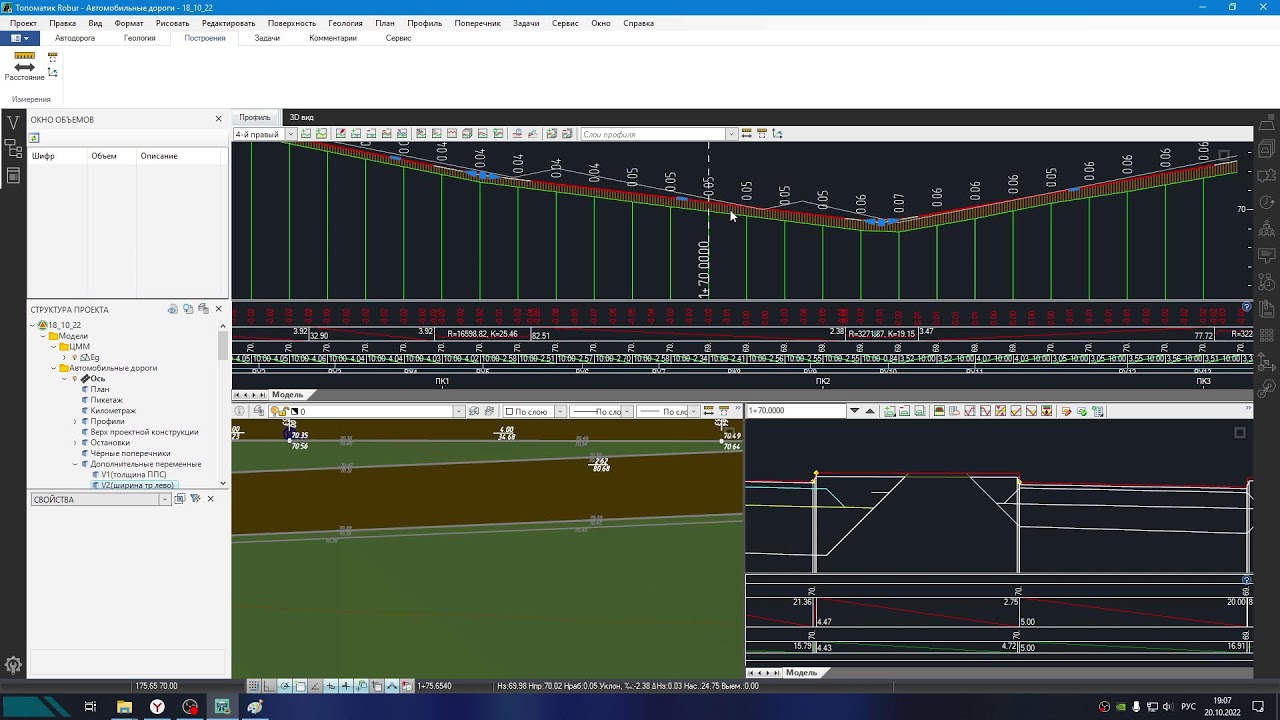Open the layer 0 dropdown in plan toolbar
The height and width of the screenshot is (720, 1280).
pos(459,412)
